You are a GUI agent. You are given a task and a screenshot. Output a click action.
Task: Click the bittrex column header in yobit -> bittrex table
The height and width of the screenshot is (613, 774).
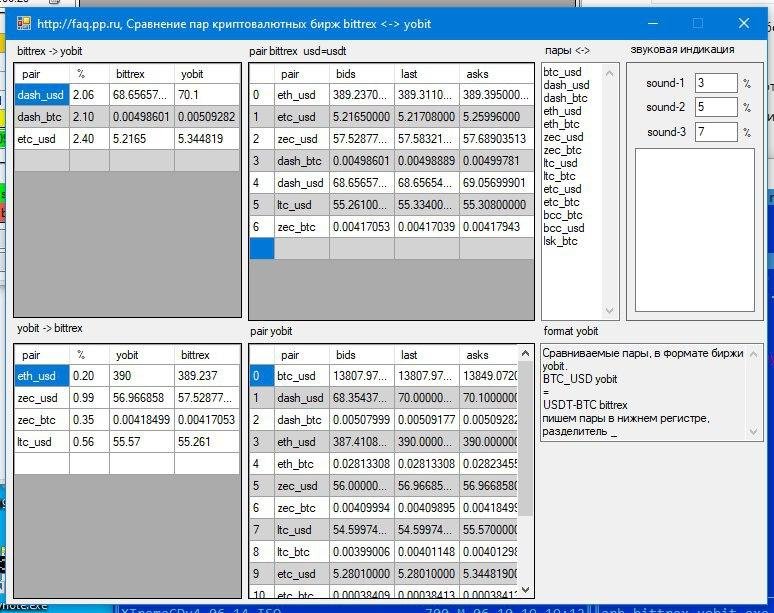tap(207, 355)
